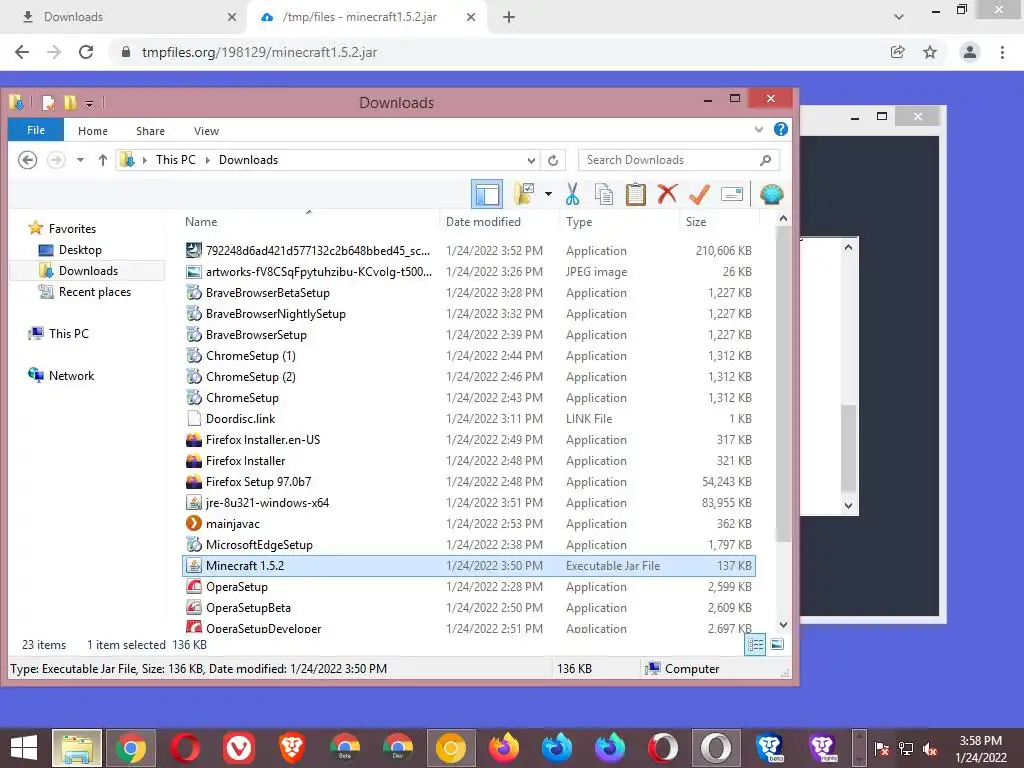Click the Explorer file list vertical scrollbar
This screenshot has height=768, width=1024.
click(783, 383)
